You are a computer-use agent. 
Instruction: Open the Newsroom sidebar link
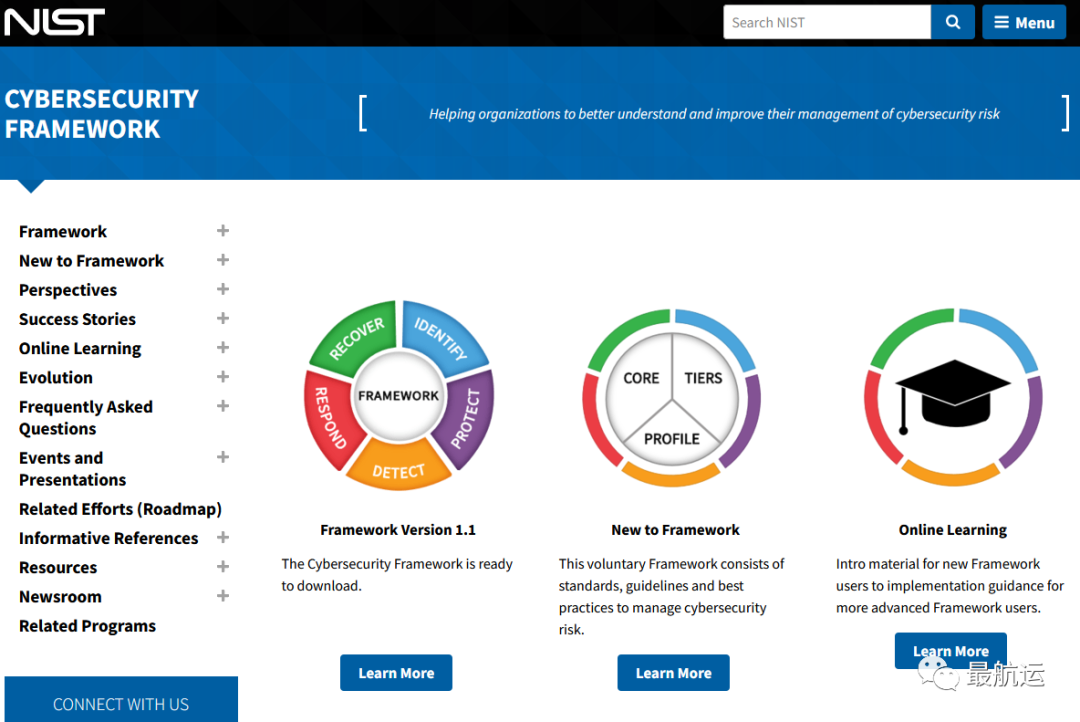pyautogui.click(x=60, y=597)
